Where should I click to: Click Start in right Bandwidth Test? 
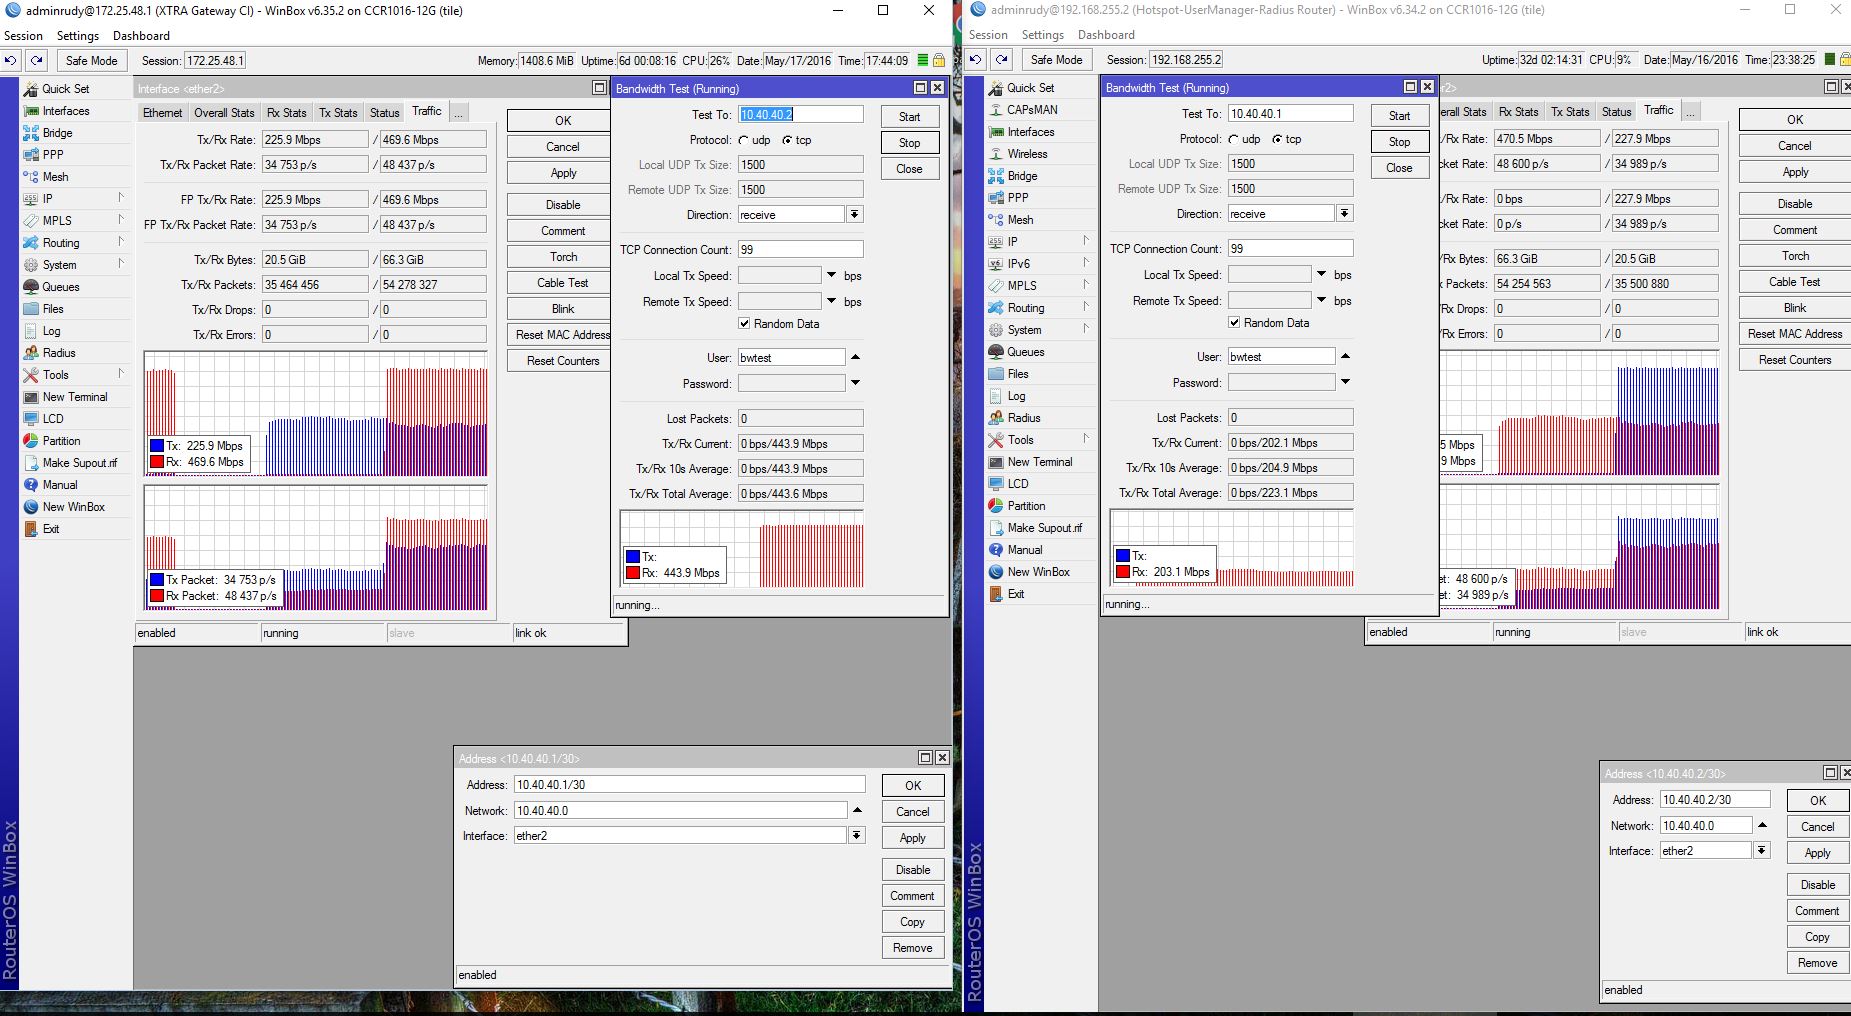(1399, 116)
